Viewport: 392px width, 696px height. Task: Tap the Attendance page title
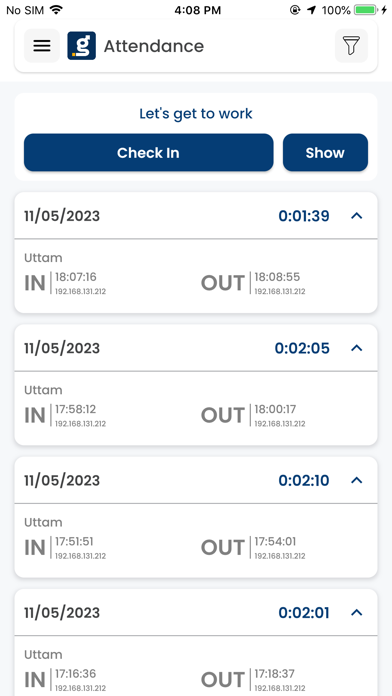coord(154,46)
